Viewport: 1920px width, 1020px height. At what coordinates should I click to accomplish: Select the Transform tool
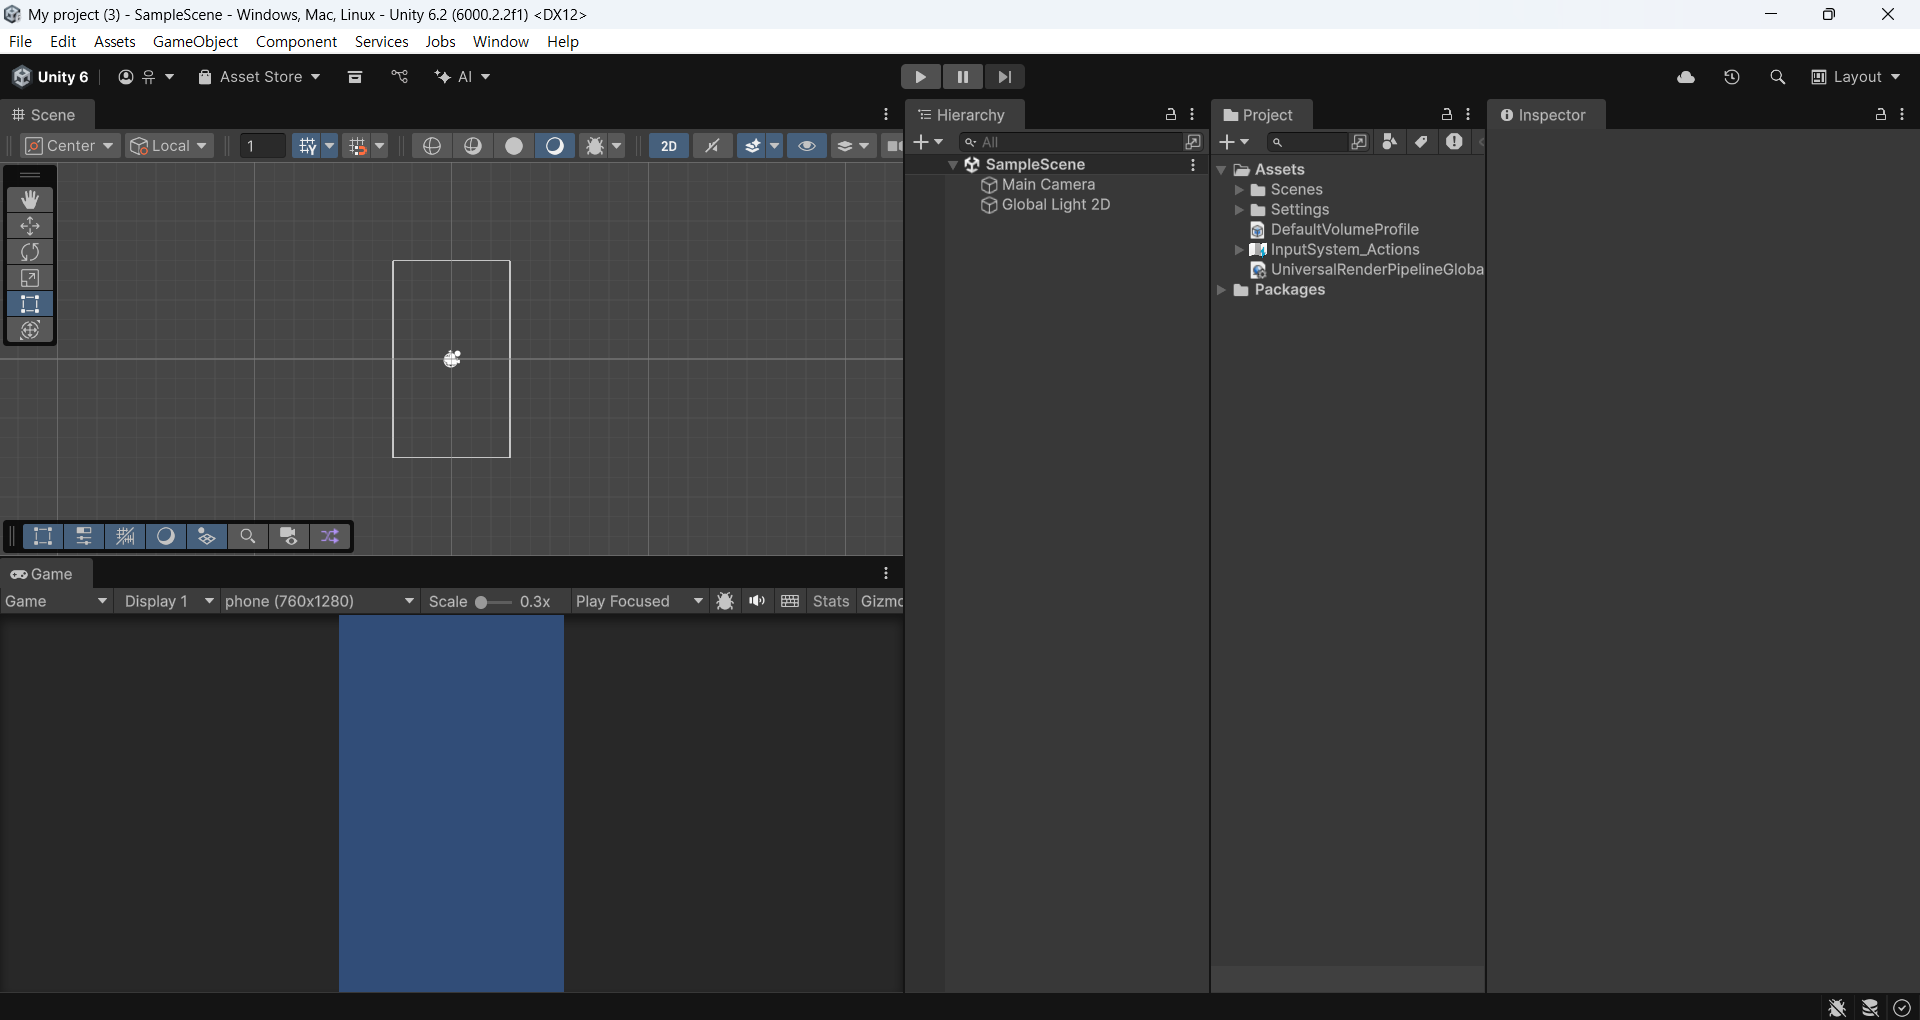[x=30, y=330]
